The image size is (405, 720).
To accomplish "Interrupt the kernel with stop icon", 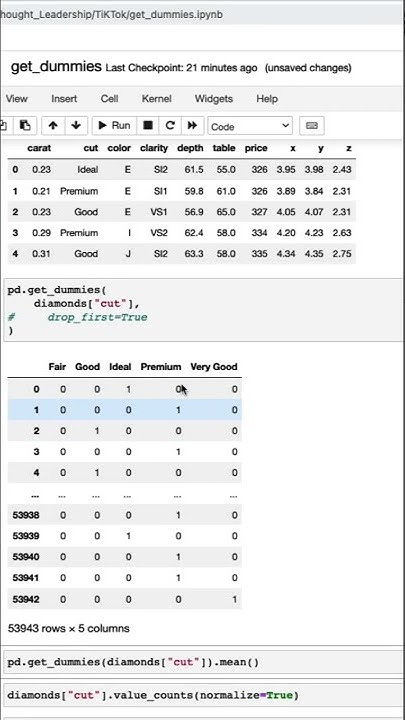I will (148, 125).
